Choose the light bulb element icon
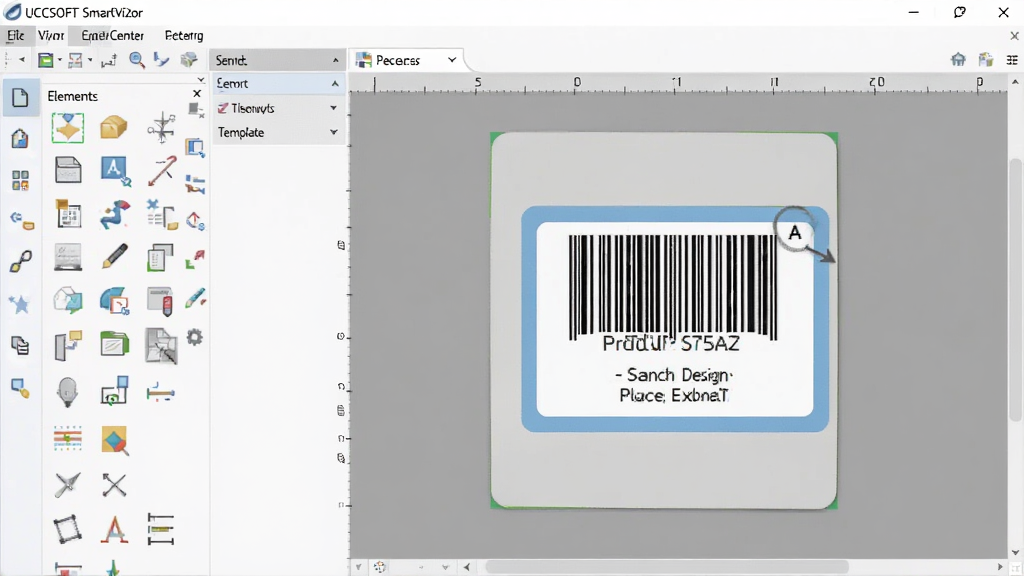 67,392
